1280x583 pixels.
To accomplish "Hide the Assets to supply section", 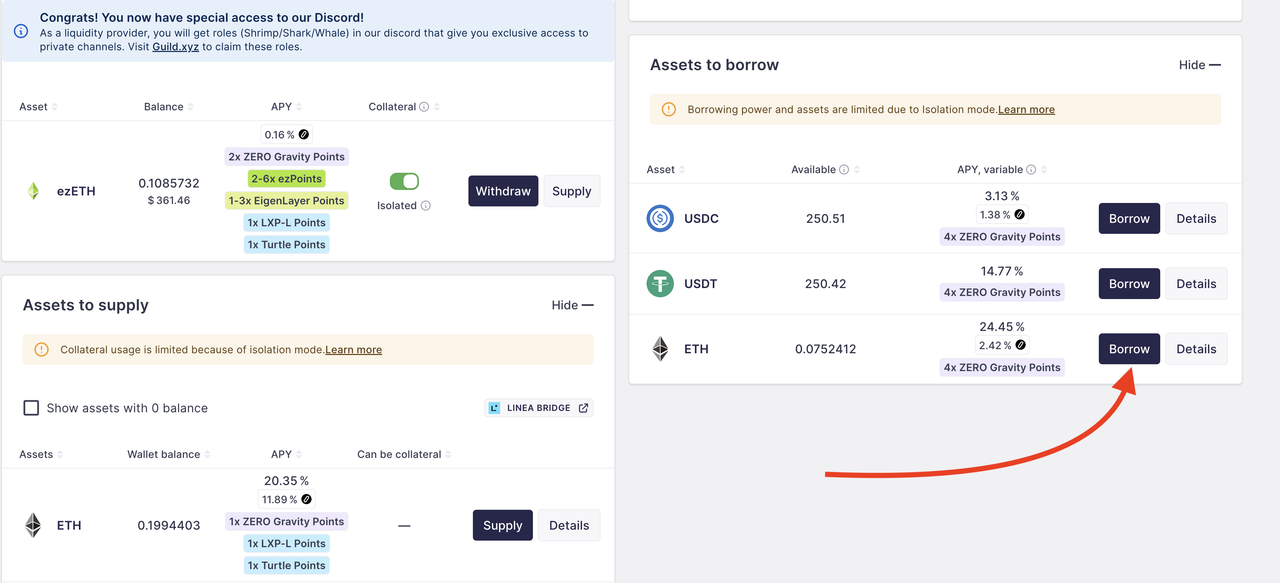I will click(x=572, y=305).
